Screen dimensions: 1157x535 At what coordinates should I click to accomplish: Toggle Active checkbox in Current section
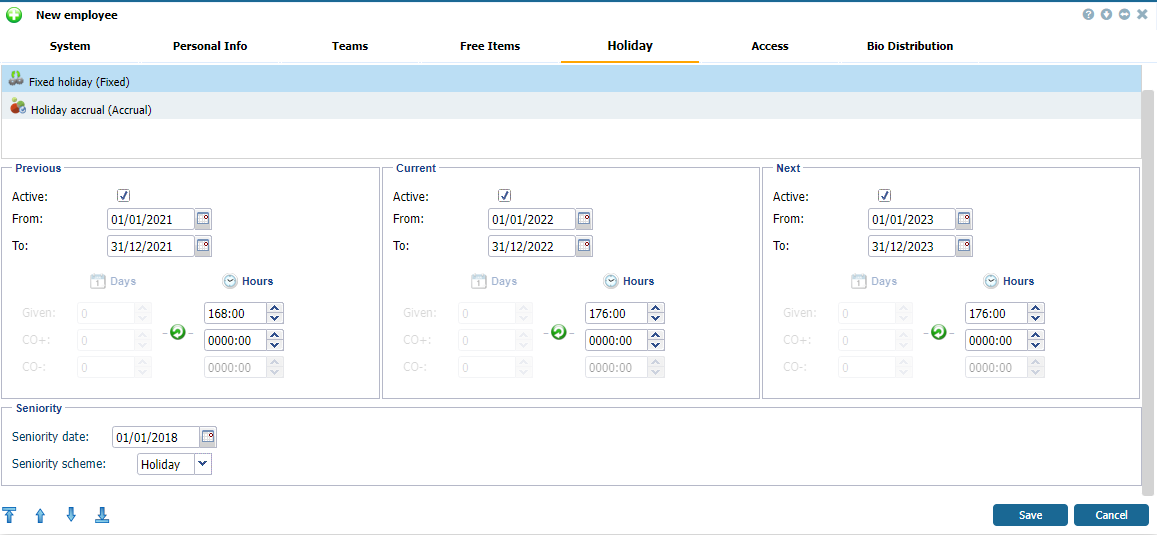[504, 196]
